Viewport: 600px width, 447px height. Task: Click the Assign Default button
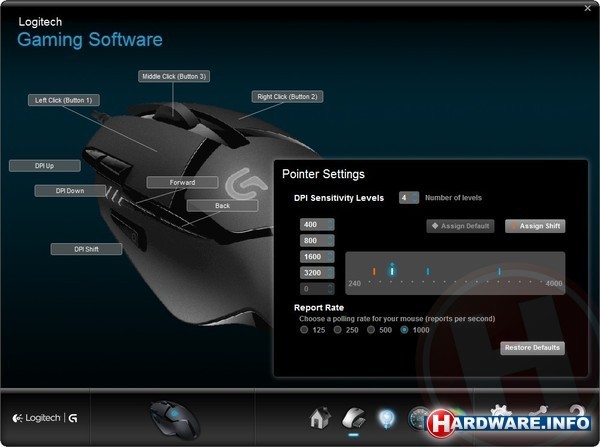point(460,226)
